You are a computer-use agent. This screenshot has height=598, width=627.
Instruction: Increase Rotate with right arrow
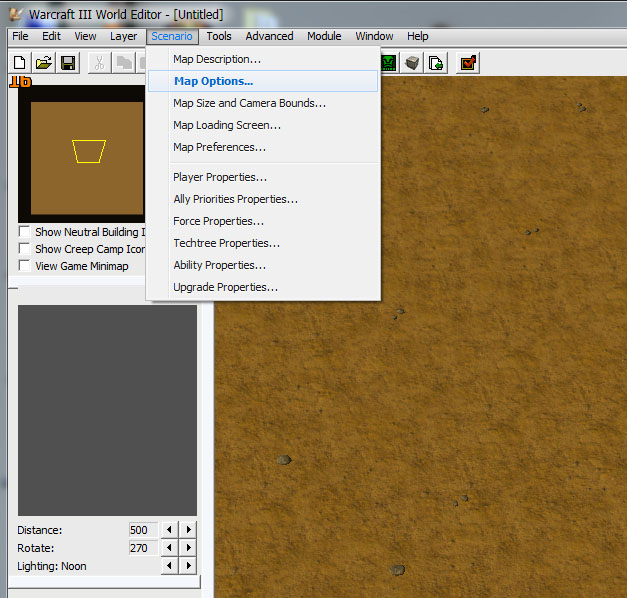point(188,548)
